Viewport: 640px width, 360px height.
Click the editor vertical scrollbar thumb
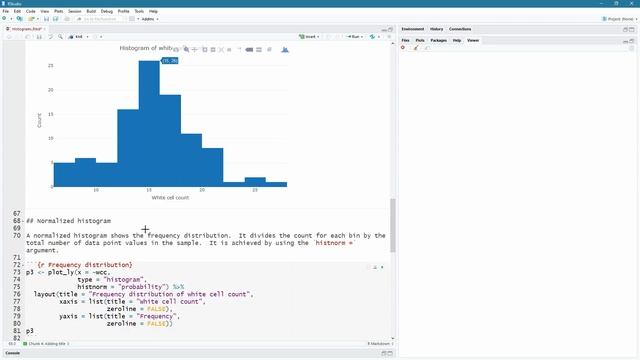pyautogui.click(x=393, y=225)
